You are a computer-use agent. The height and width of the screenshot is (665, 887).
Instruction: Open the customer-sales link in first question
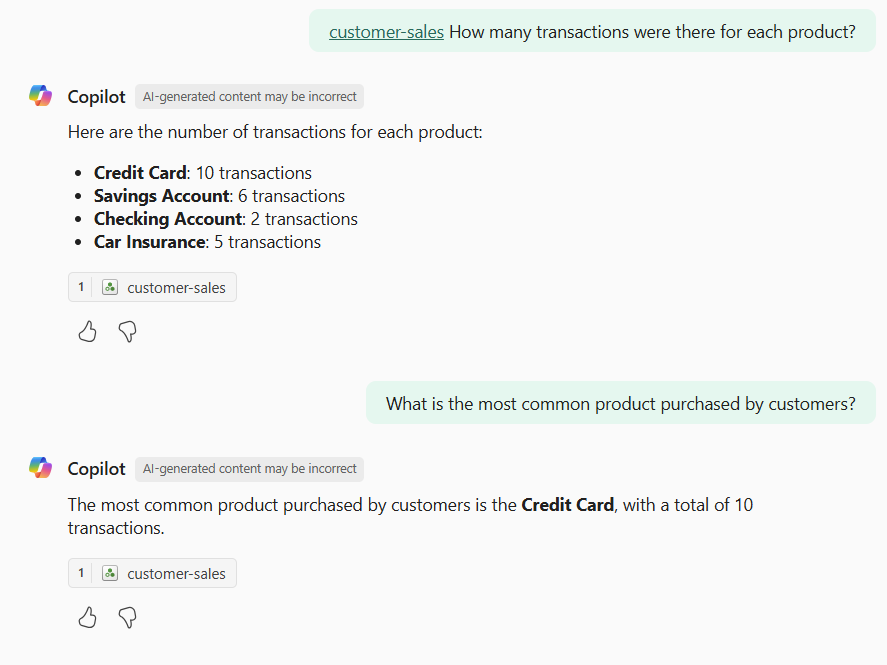pyautogui.click(x=386, y=32)
